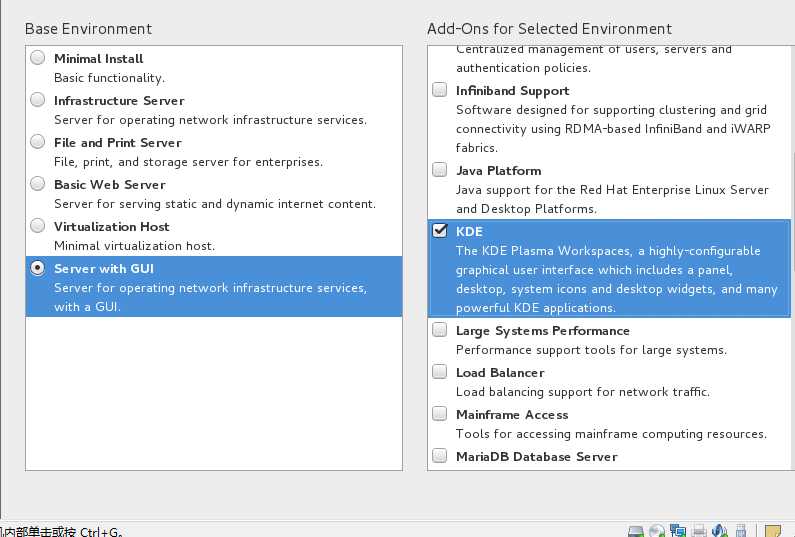Pick the Basic Web Server radio button

pos(38,184)
